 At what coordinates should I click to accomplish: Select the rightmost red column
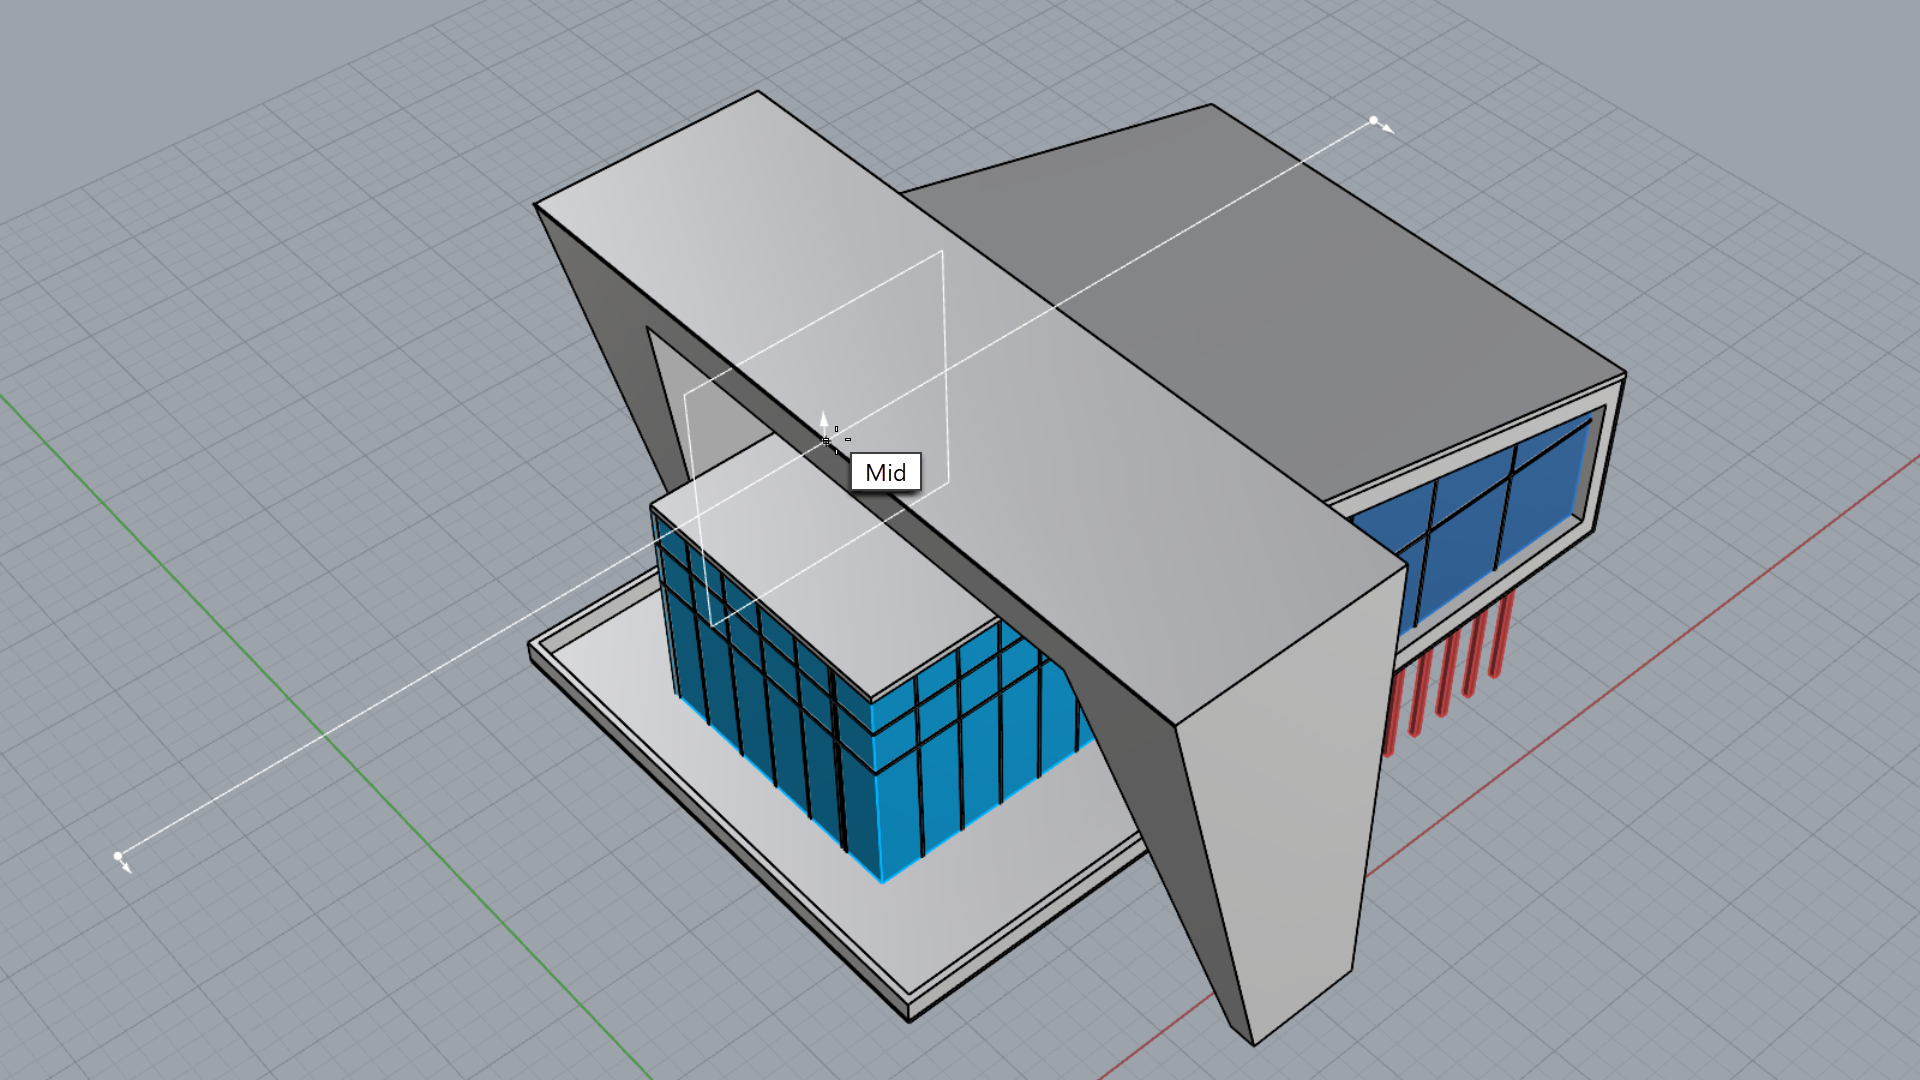pyautogui.click(x=1500, y=635)
